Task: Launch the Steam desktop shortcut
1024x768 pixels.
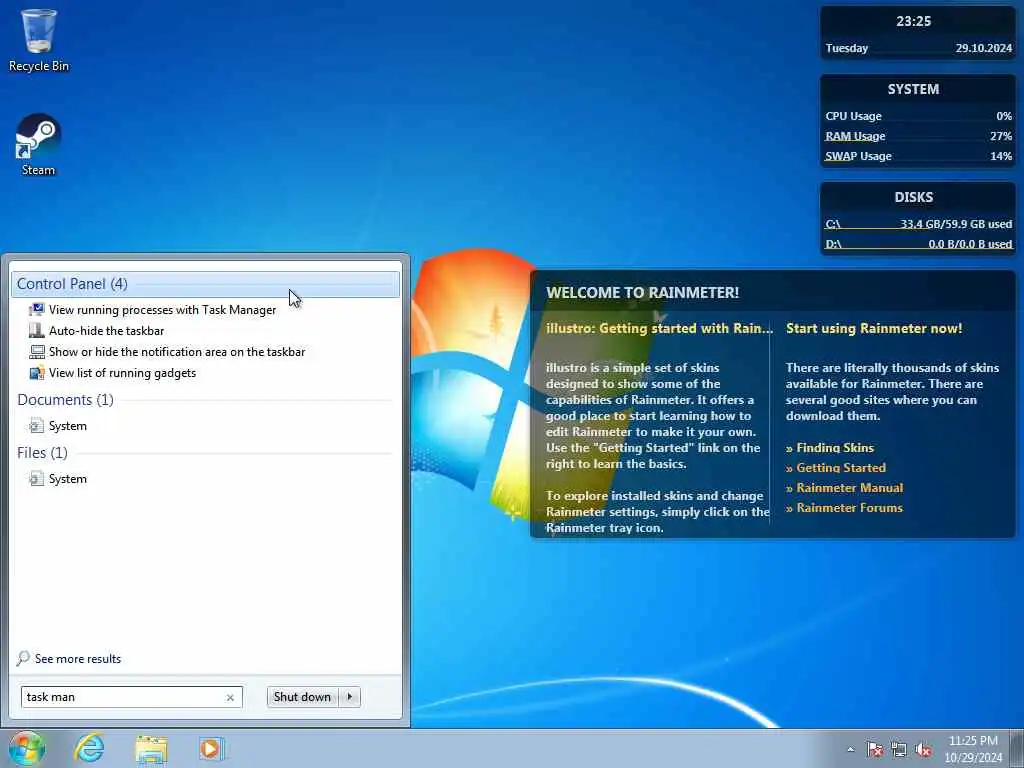Action: (39, 145)
